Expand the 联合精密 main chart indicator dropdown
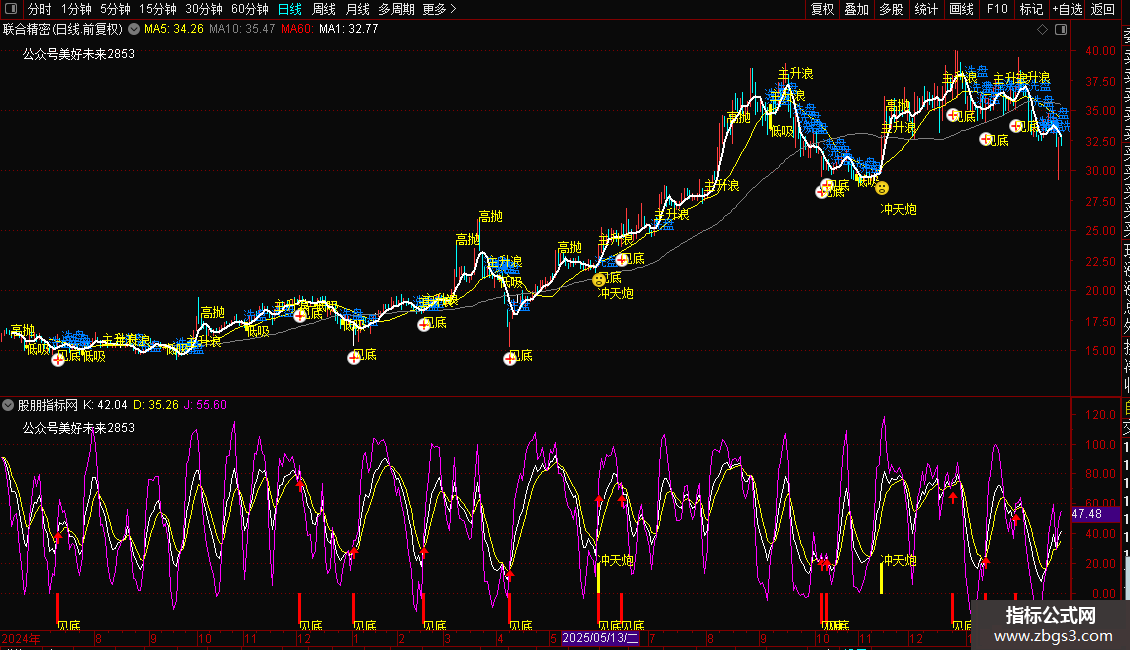Image resolution: width=1130 pixels, height=650 pixels. coord(134,30)
